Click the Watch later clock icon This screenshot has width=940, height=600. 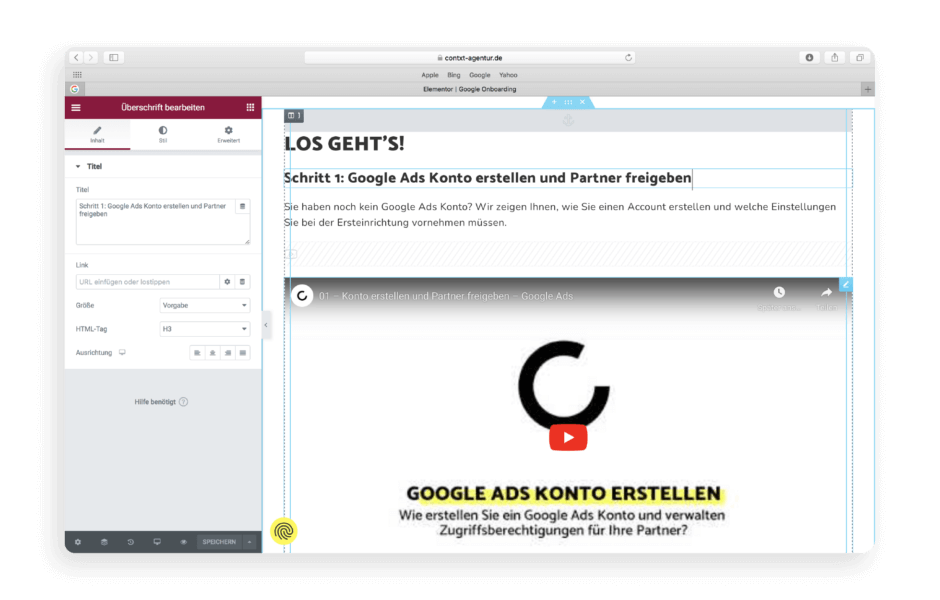[779, 293]
